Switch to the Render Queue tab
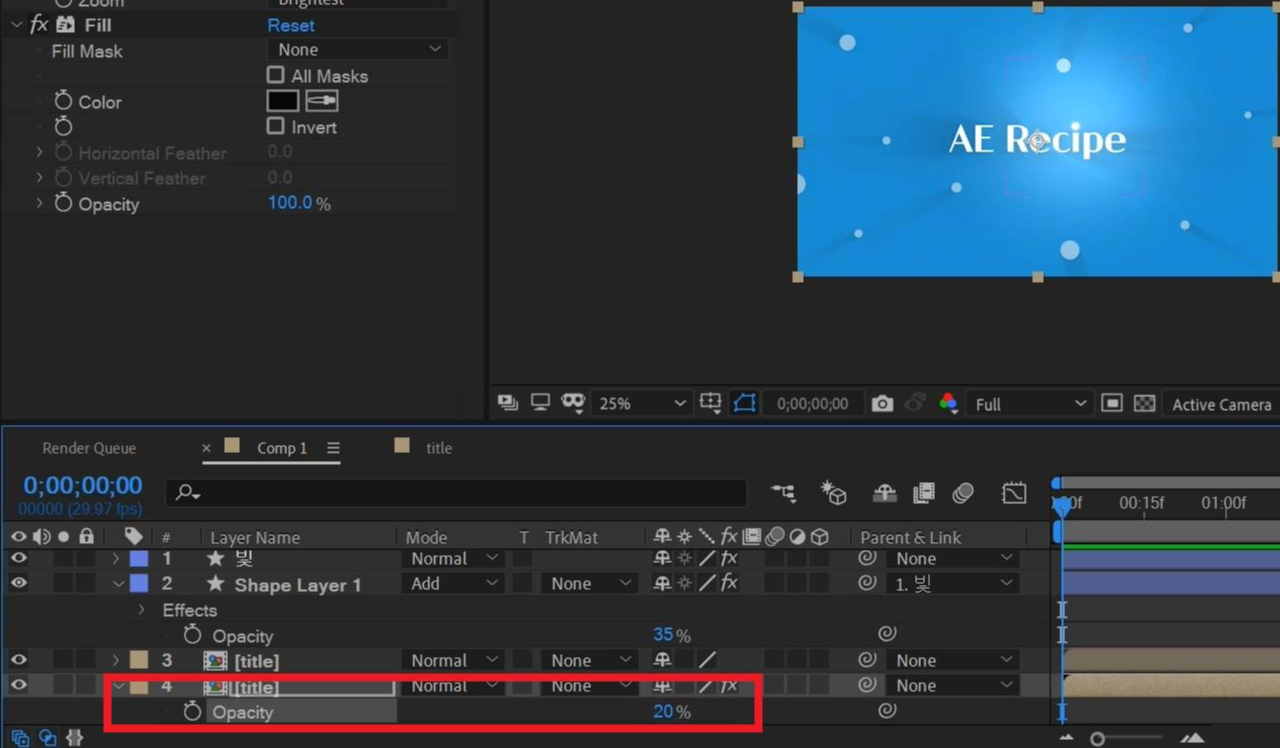Screen dimensions: 1280x748 pyautogui.click(x=89, y=448)
